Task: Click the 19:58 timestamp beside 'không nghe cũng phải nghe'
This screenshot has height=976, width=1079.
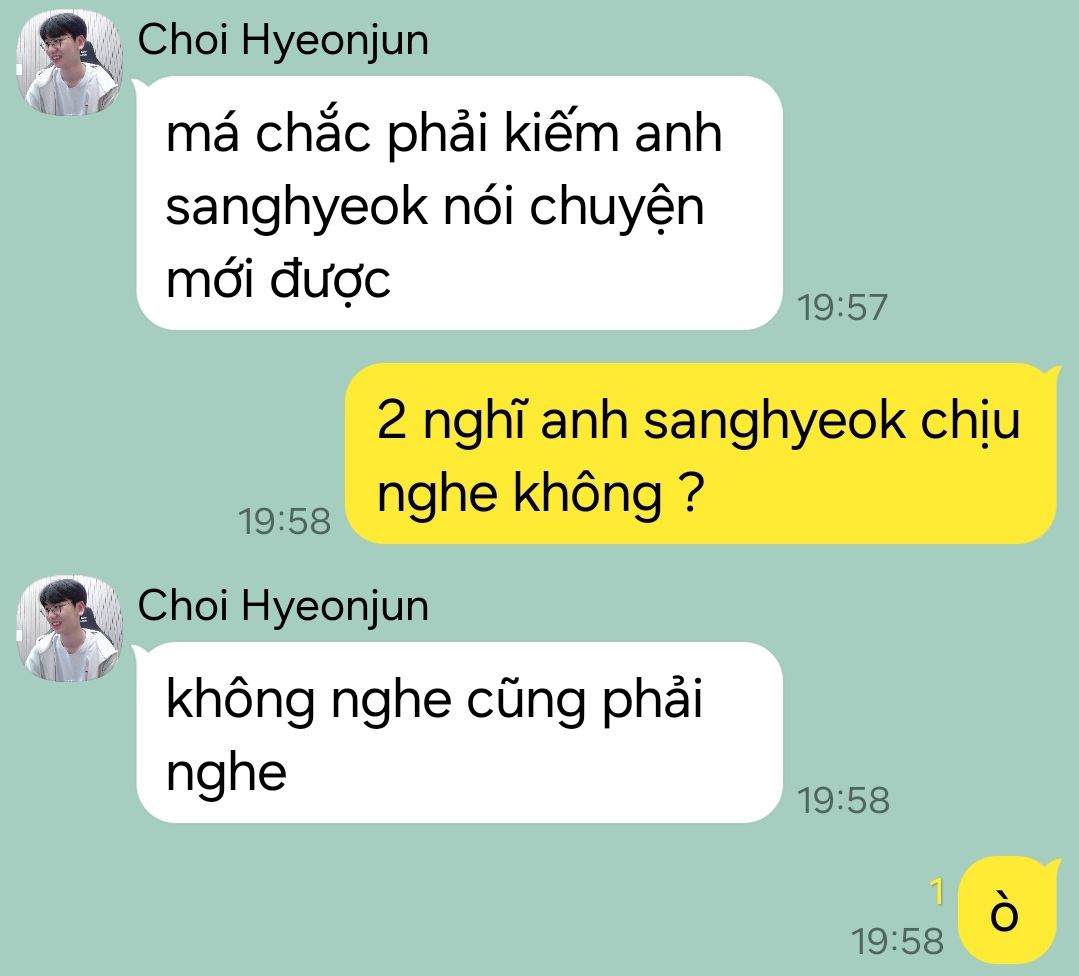Action: click(x=843, y=800)
